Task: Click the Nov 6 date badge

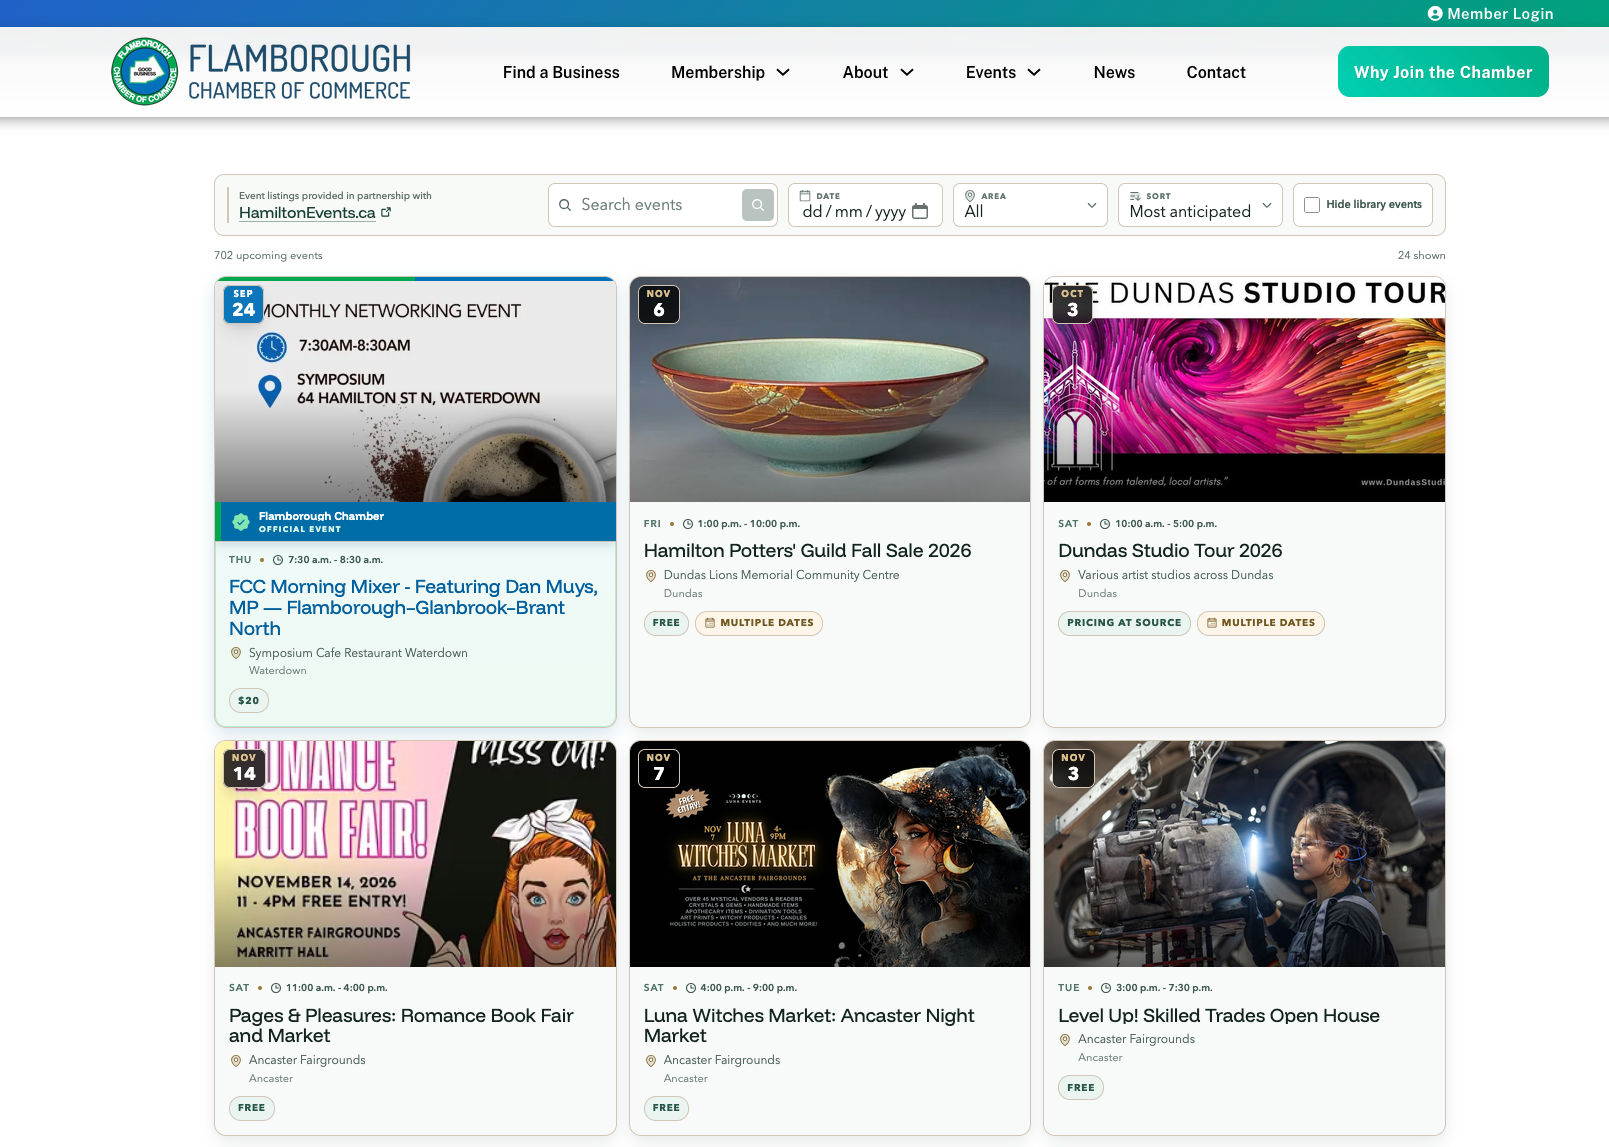Action: 658,304
